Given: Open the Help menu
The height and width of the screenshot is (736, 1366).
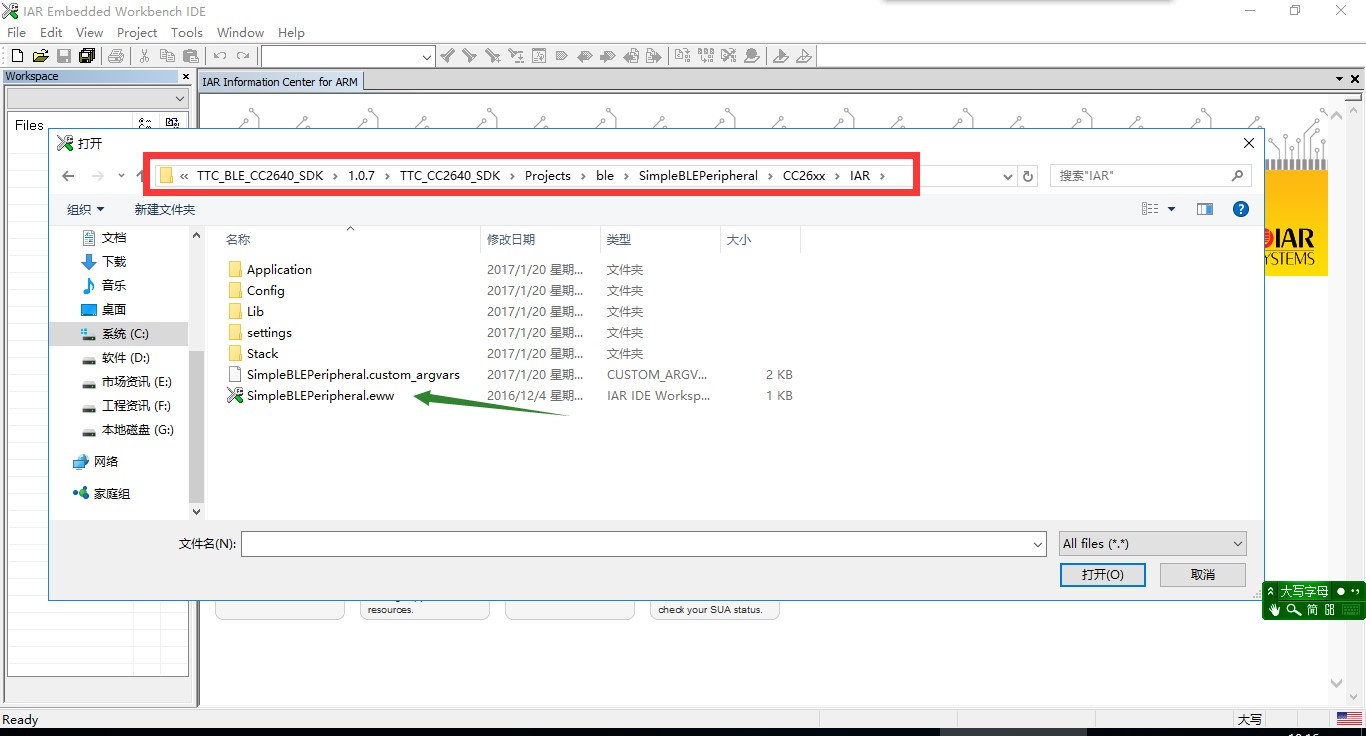Looking at the screenshot, I should pyautogui.click(x=291, y=33).
